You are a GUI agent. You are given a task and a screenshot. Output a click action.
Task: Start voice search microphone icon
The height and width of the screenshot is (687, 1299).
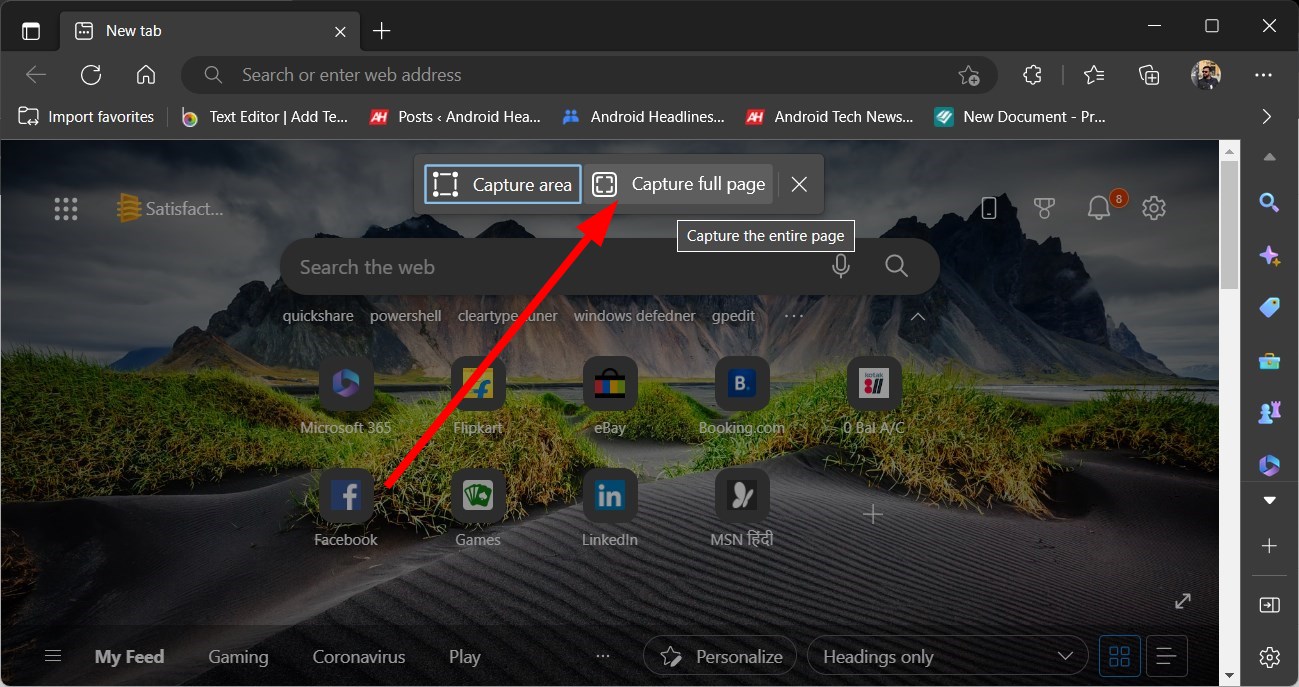click(841, 266)
